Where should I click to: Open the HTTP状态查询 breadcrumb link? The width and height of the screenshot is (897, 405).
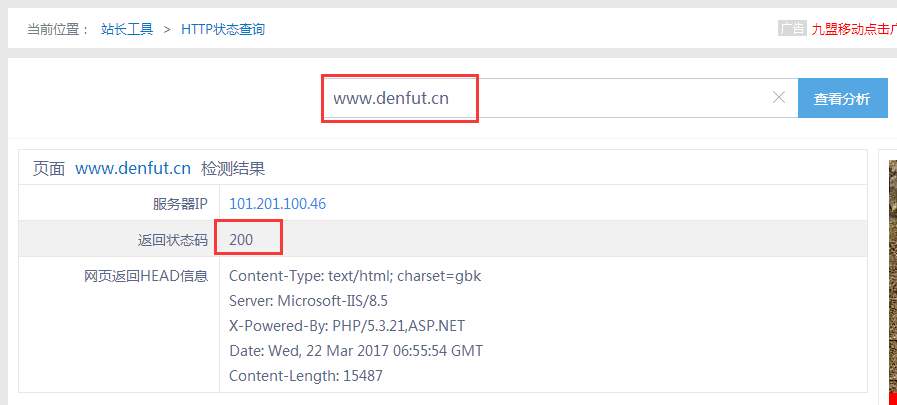pyautogui.click(x=223, y=29)
